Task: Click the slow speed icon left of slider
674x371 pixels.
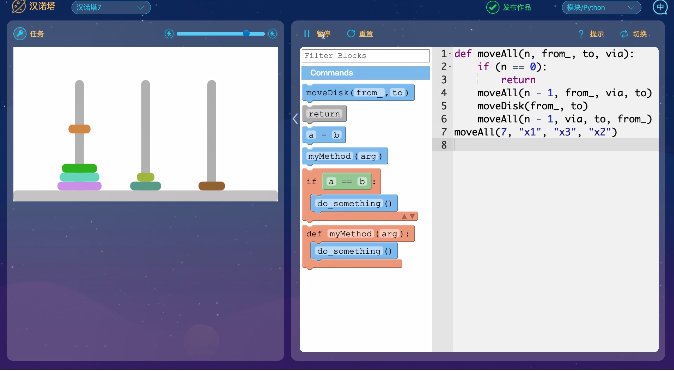Action: point(169,34)
